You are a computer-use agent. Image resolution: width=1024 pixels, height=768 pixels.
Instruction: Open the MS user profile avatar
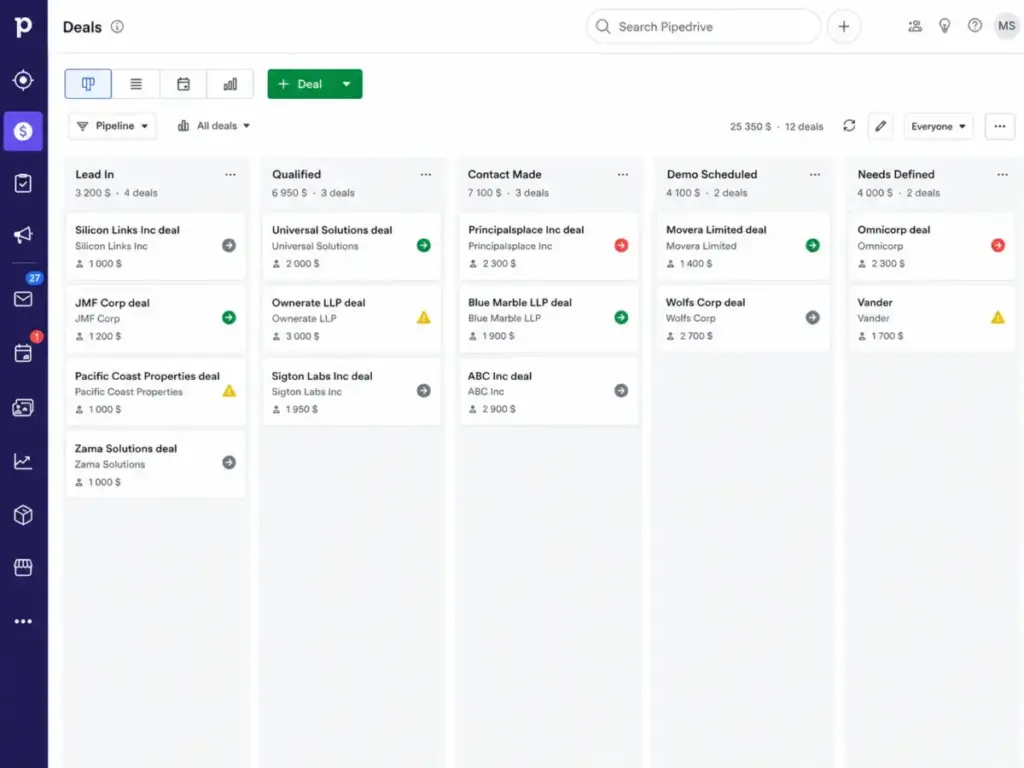pyautogui.click(x=1006, y=26)
